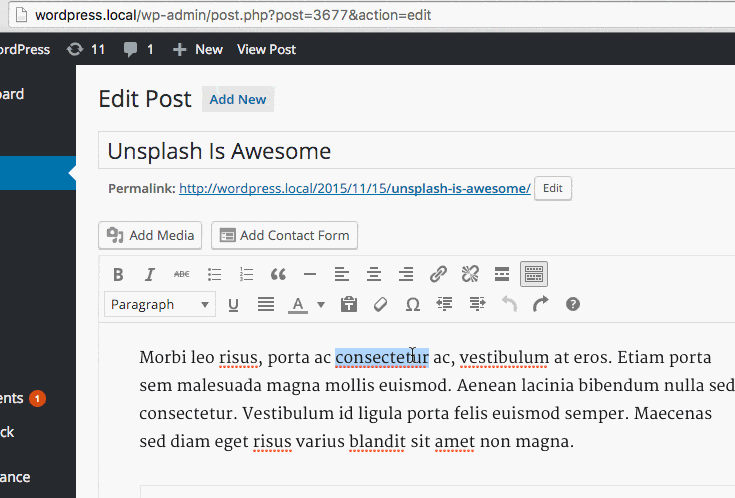This screenshot has width=735, height=498.
Task: Expand the text color picker arrow
Action: pos(321,304)
